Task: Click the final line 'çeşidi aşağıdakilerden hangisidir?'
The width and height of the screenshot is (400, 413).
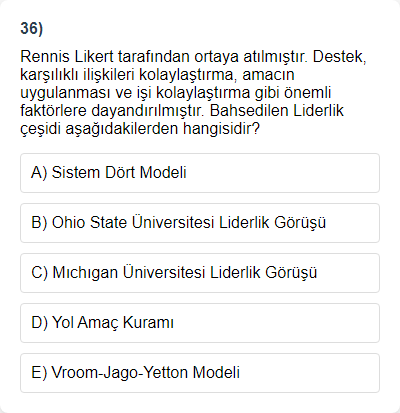Action: (x=140, y=129)
